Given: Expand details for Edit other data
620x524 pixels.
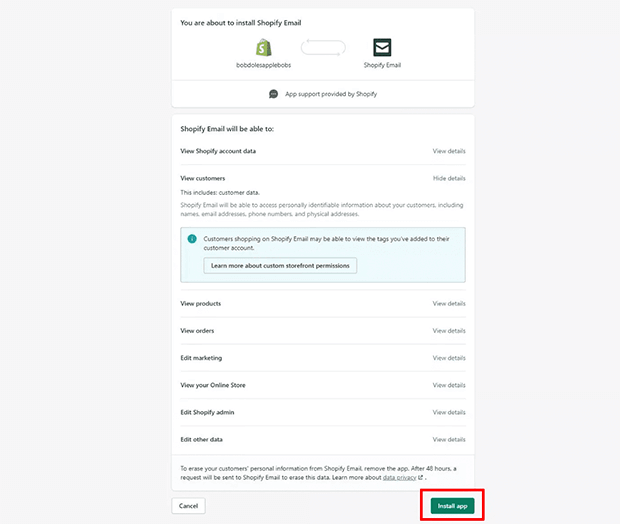Looking at the screenshot, I should pos(449,440).
